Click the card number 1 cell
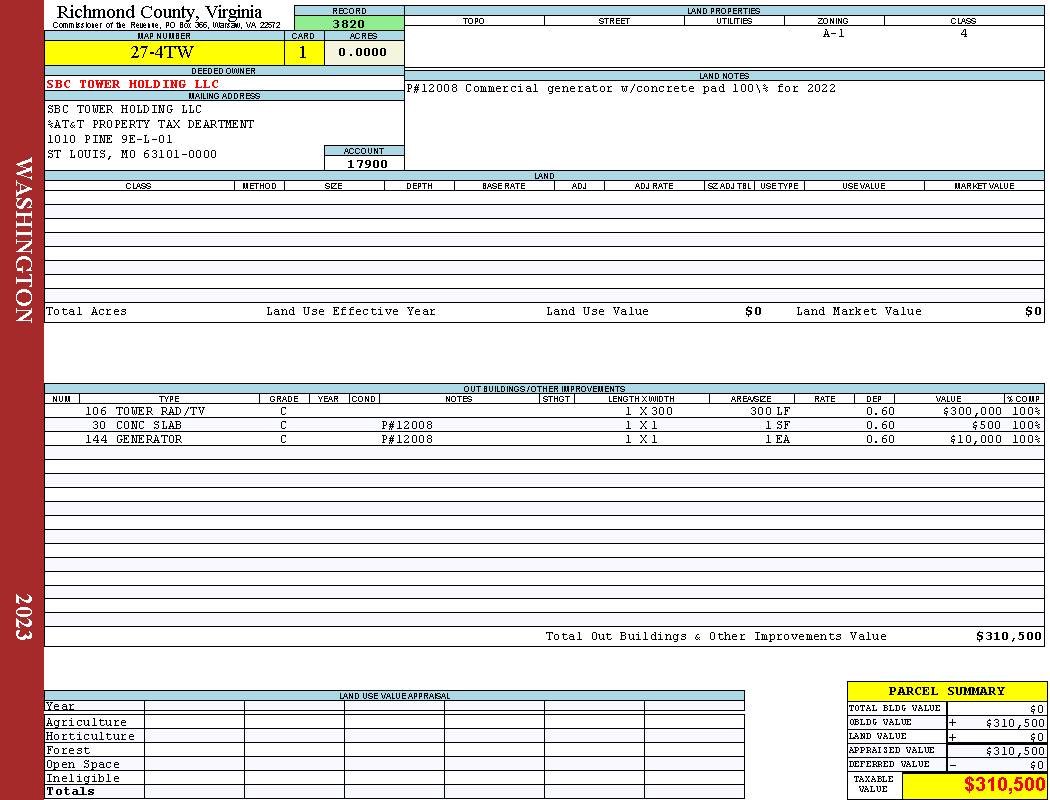Screen dimensions: 1050x800 pos(303,52)
